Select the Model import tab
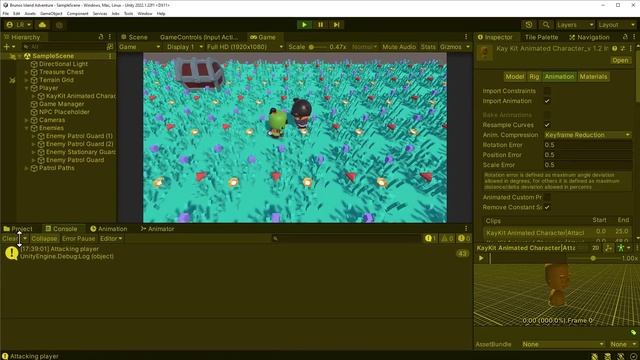 click(514, 77)
